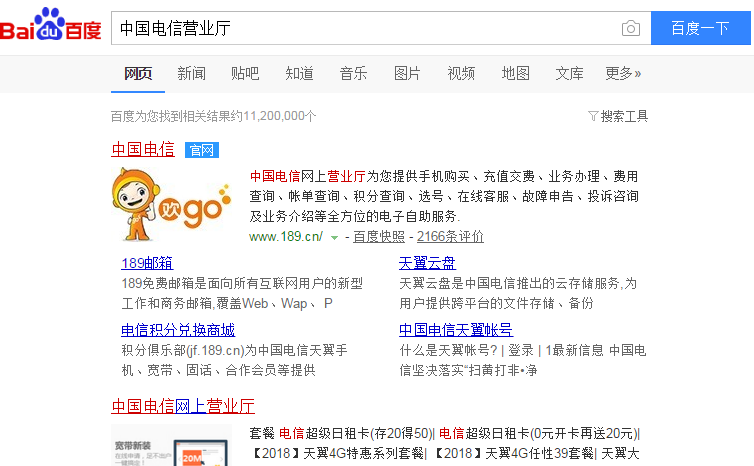Open the 贴吧 tab
This screenshot has width=754, height=466.
[x=245, y=74]
